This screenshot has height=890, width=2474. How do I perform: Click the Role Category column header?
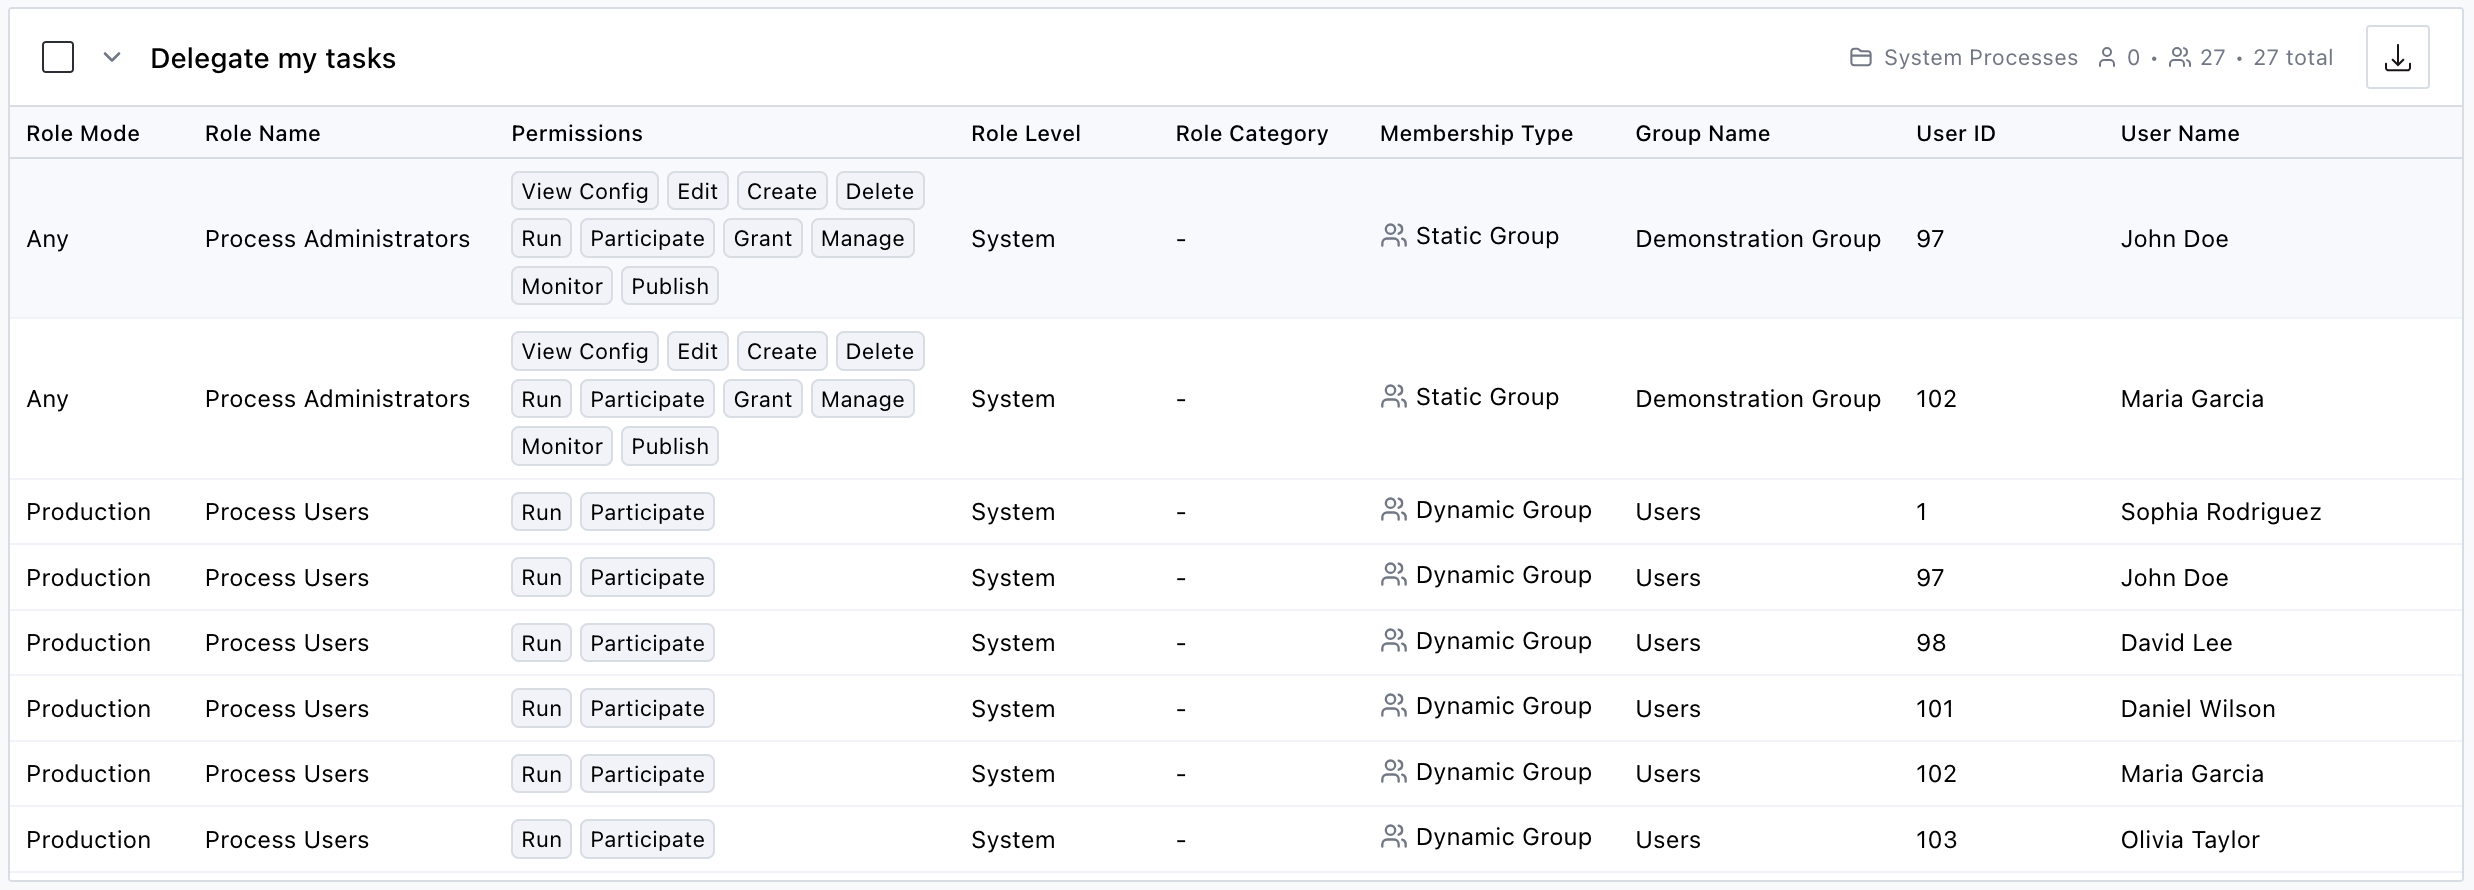click(1252, 134)
